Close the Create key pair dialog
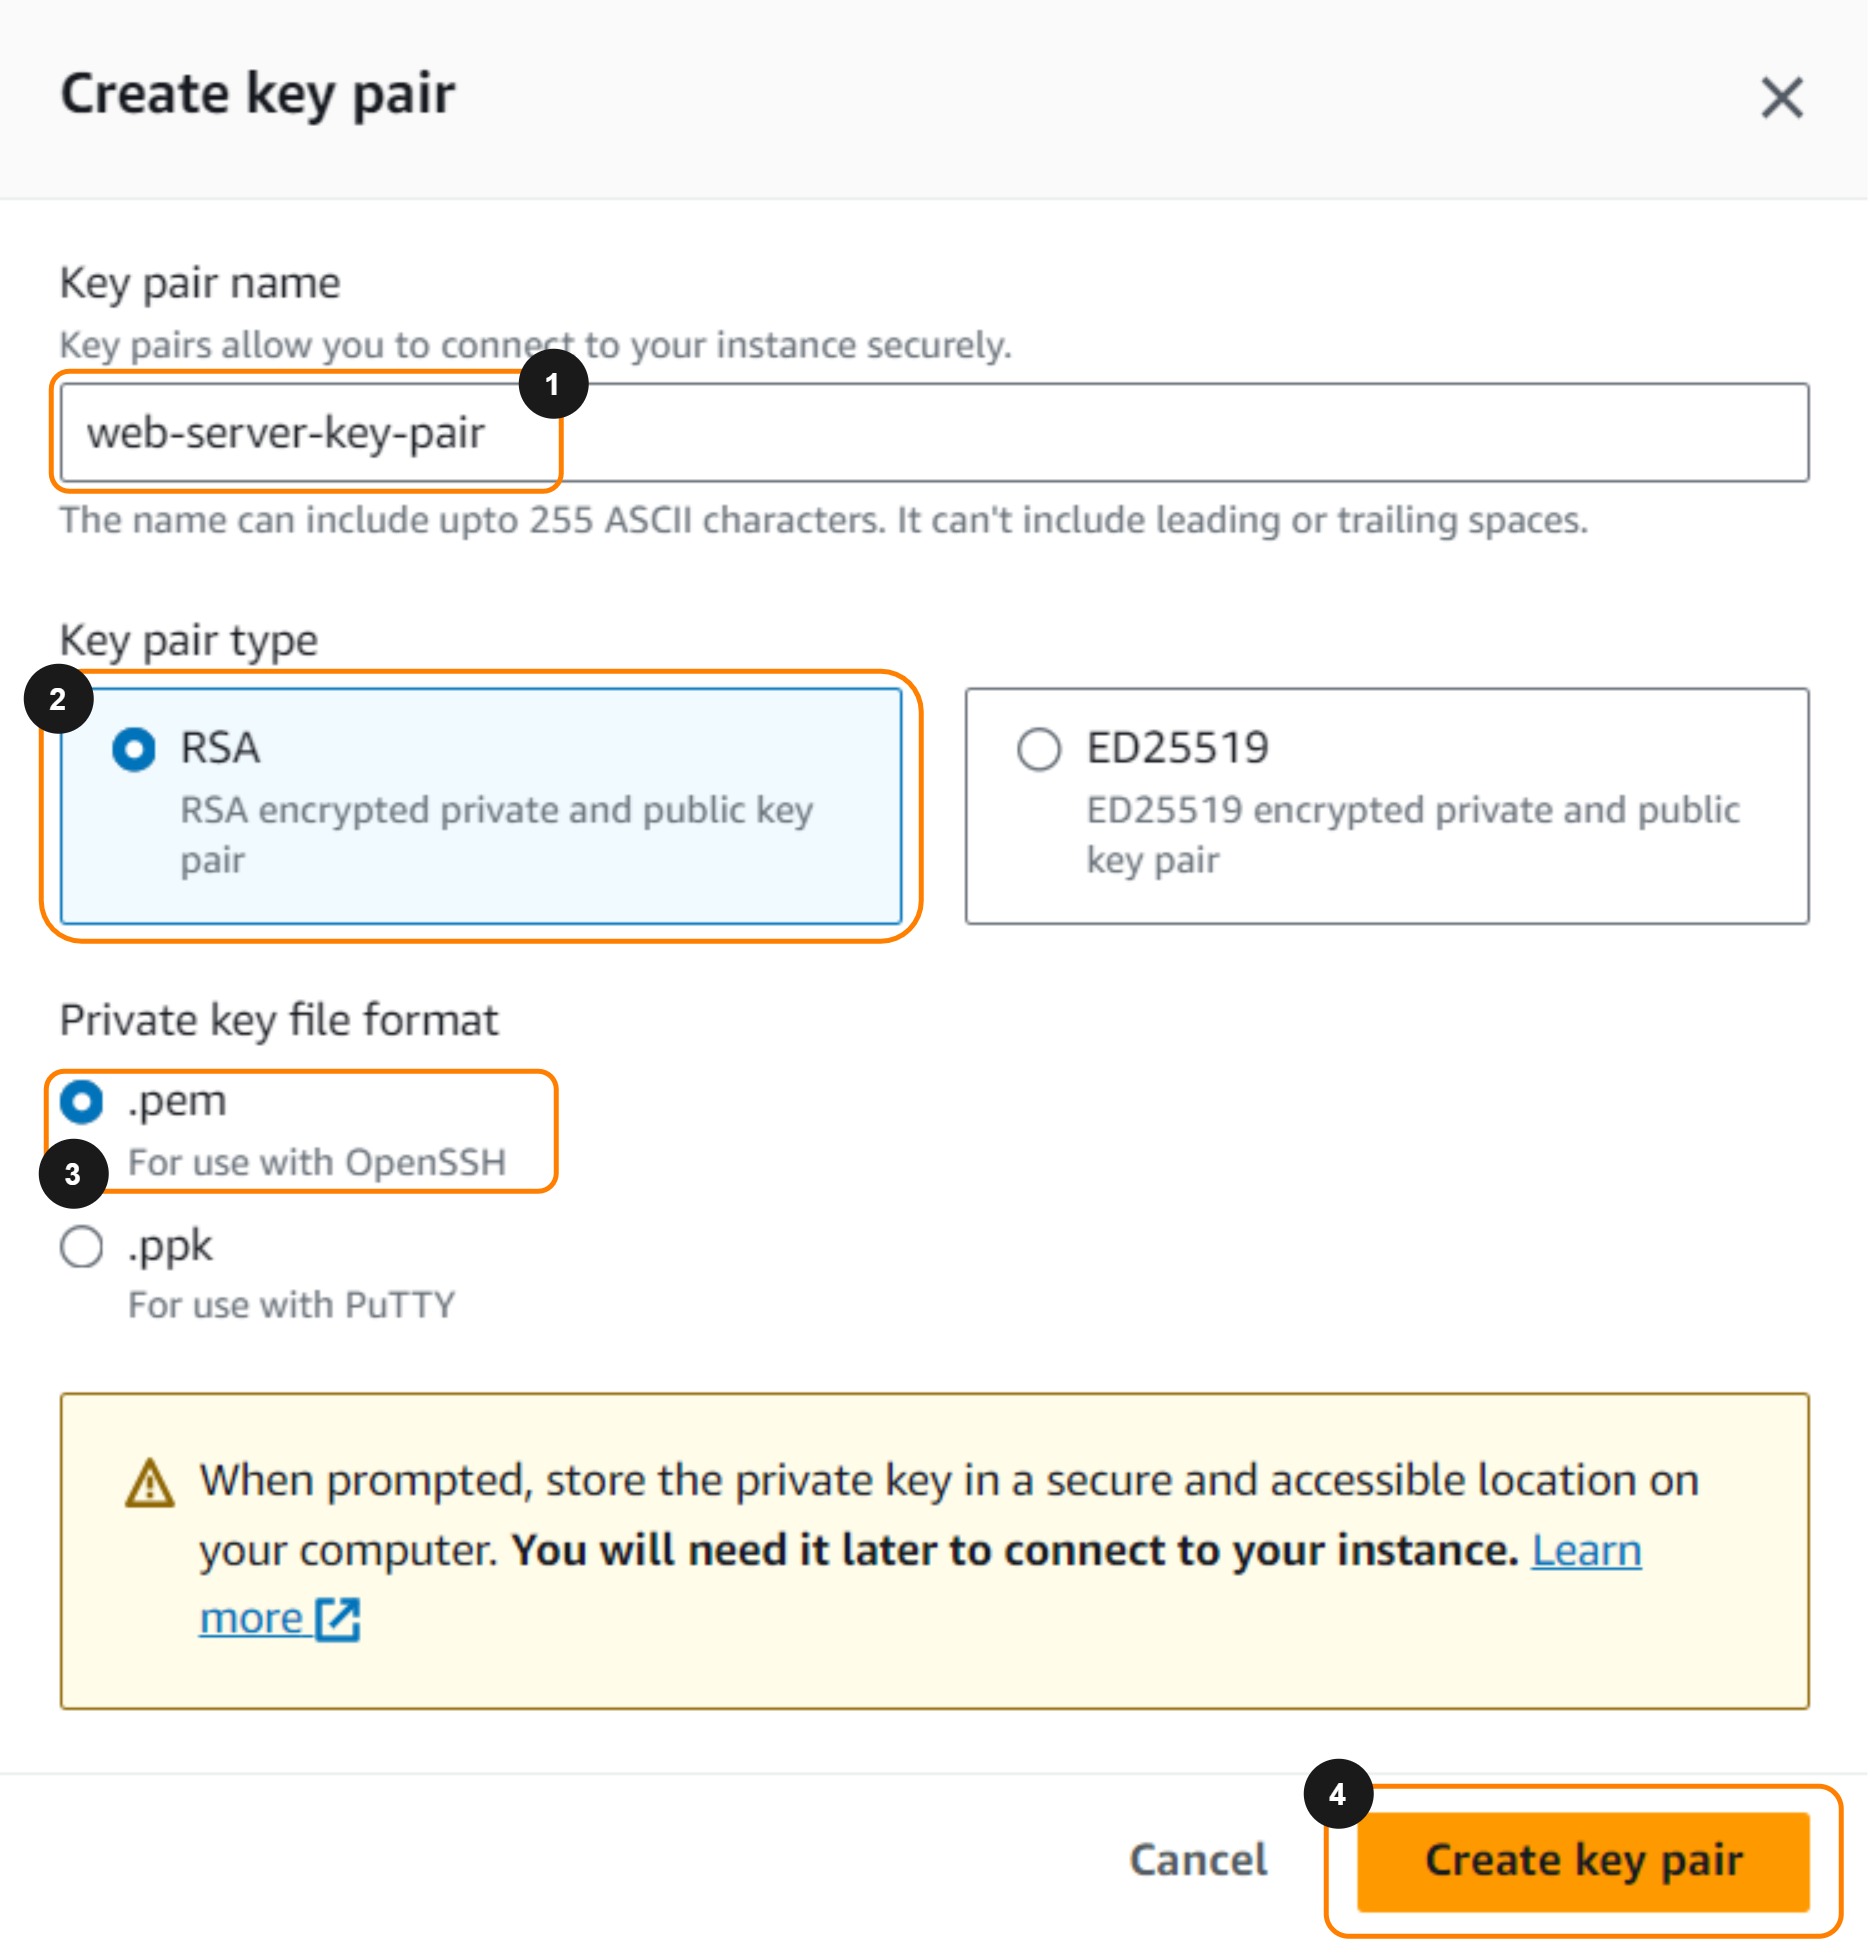The height and width of the screenshot is (1953, 1870). tap(1781, 98)
